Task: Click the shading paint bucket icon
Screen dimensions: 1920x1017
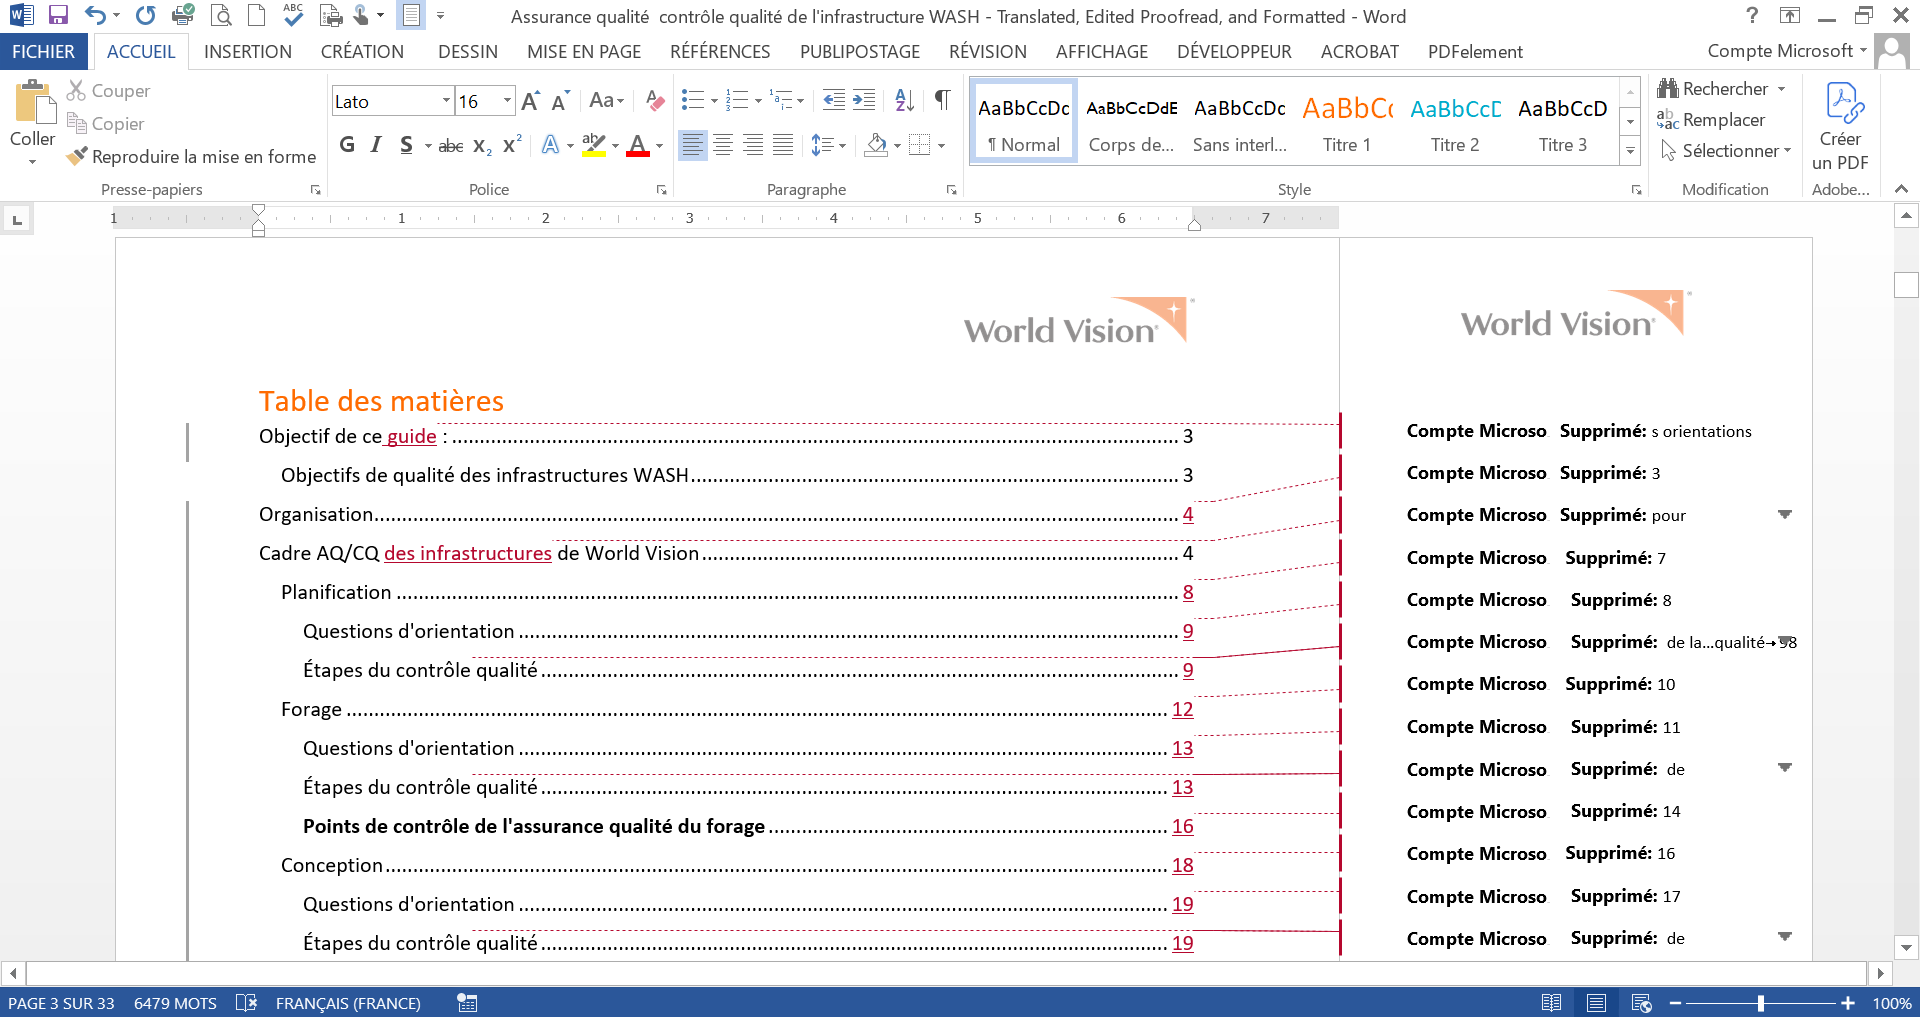Action: pyautogui.click(x=876, y=145)
